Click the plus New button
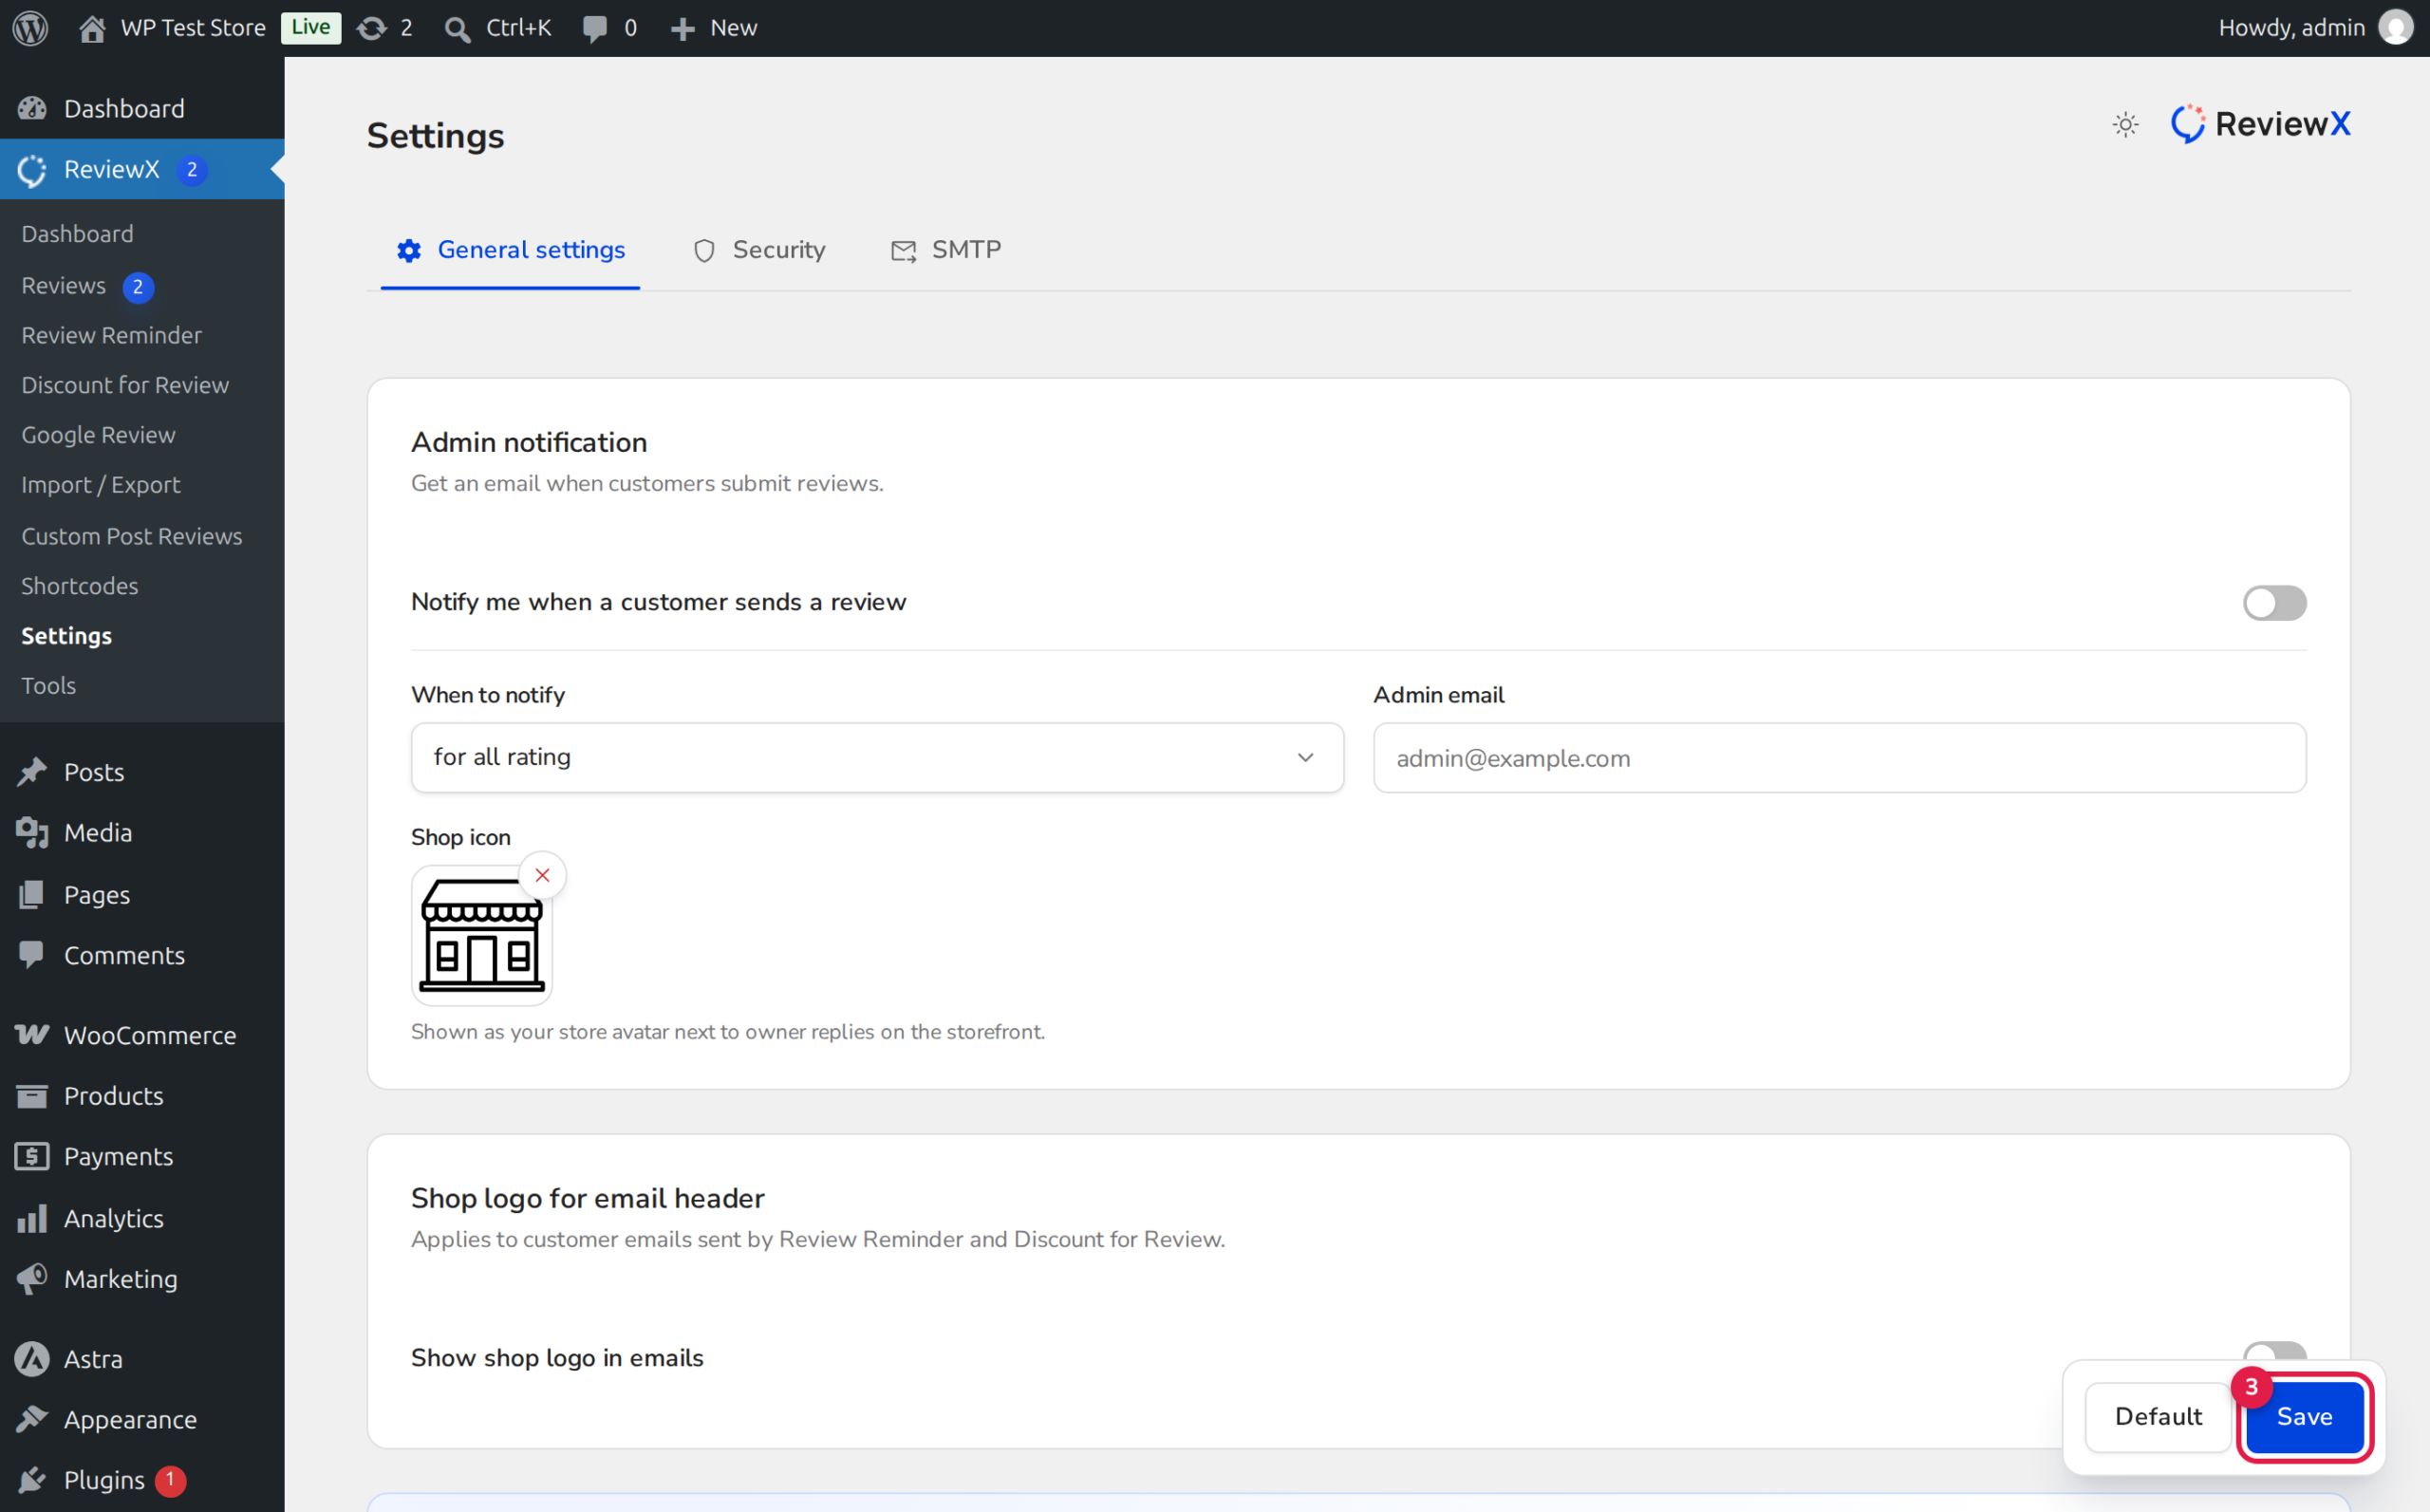This screenshot has width=2430, height=1512. click(713, 27)
